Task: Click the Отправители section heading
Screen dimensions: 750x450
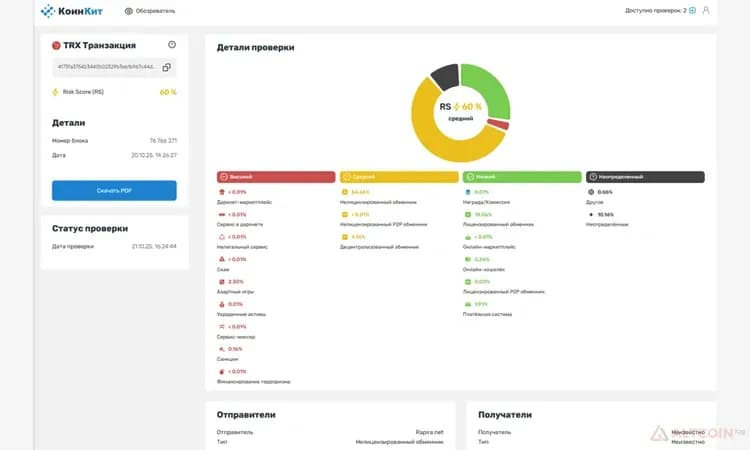Action: point(246,415)
